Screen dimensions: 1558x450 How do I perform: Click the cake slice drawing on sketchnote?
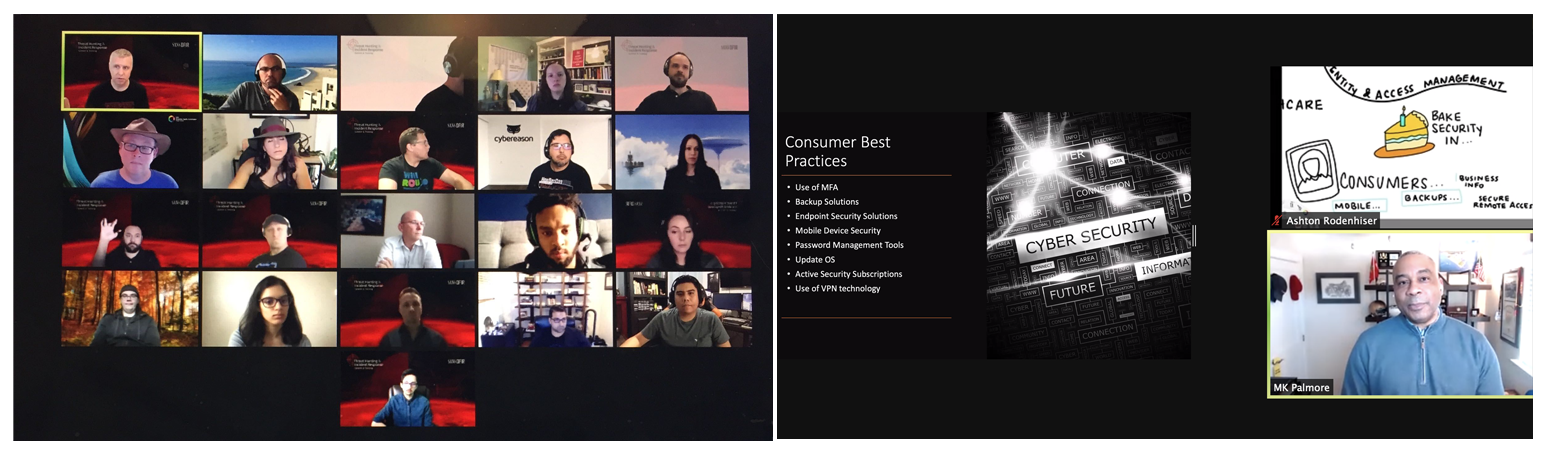click(x=1404, y=134)
